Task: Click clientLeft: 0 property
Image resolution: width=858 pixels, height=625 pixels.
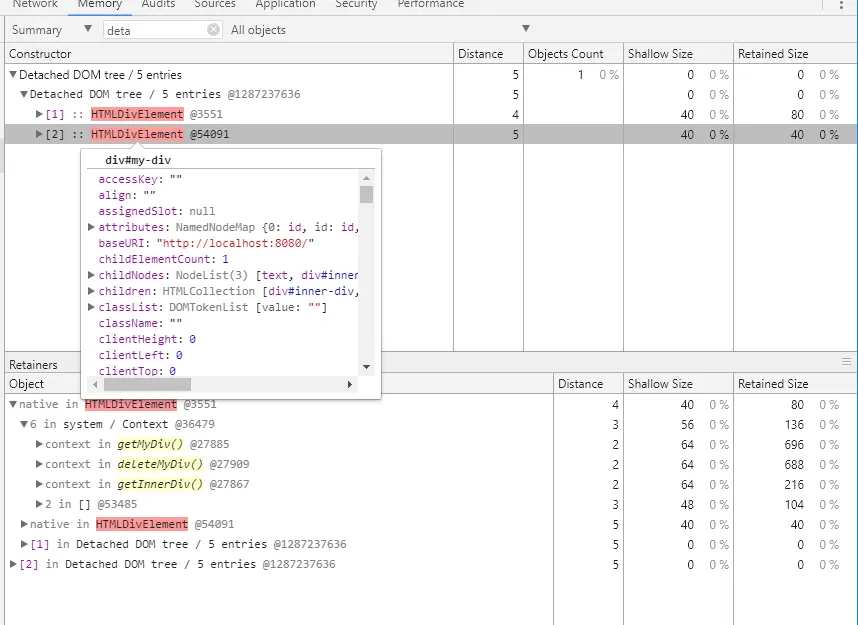Action: (x=141, y=355)
